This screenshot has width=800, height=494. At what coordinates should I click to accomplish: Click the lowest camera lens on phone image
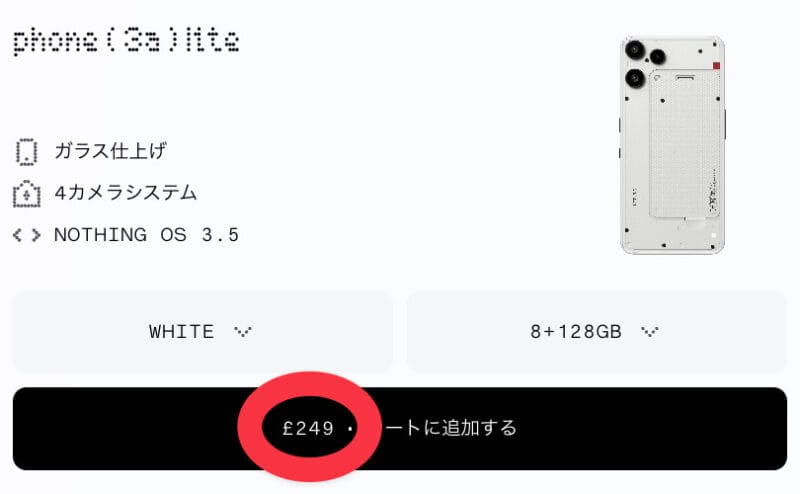pyautogui.click(x=635, y=79)
